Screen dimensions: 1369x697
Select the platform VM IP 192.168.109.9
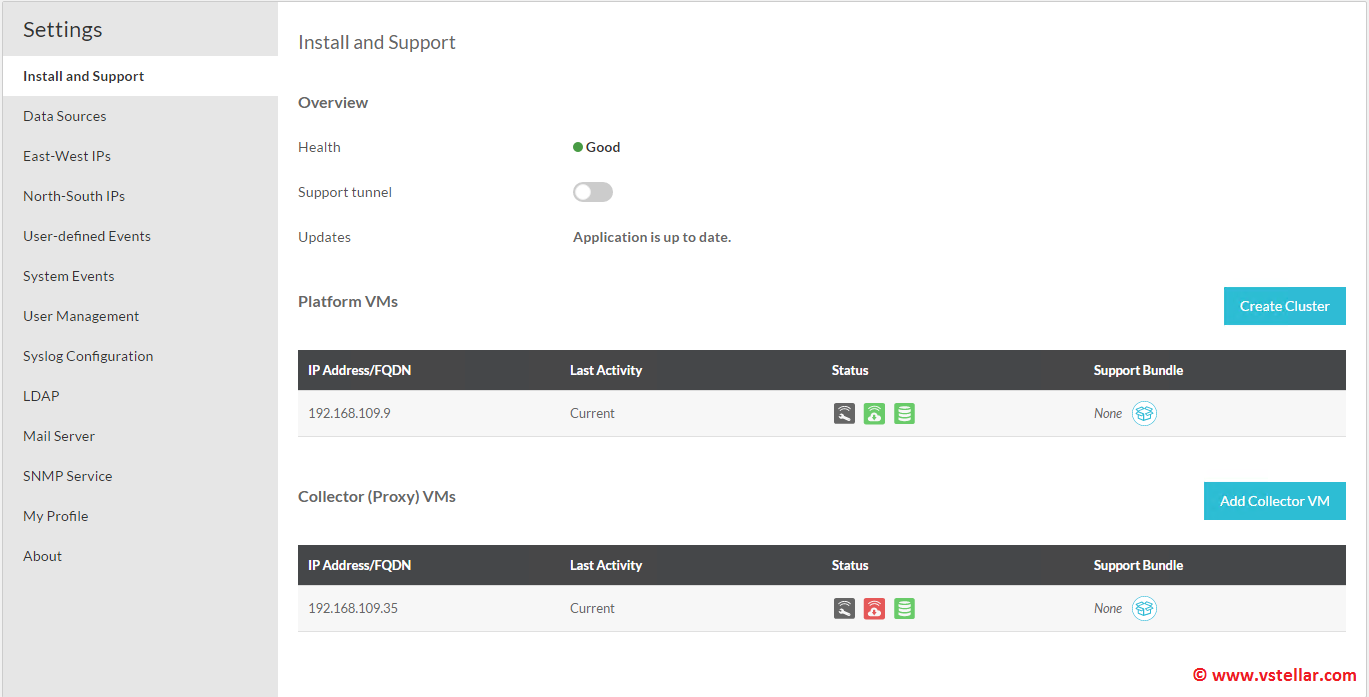point(349,413)
